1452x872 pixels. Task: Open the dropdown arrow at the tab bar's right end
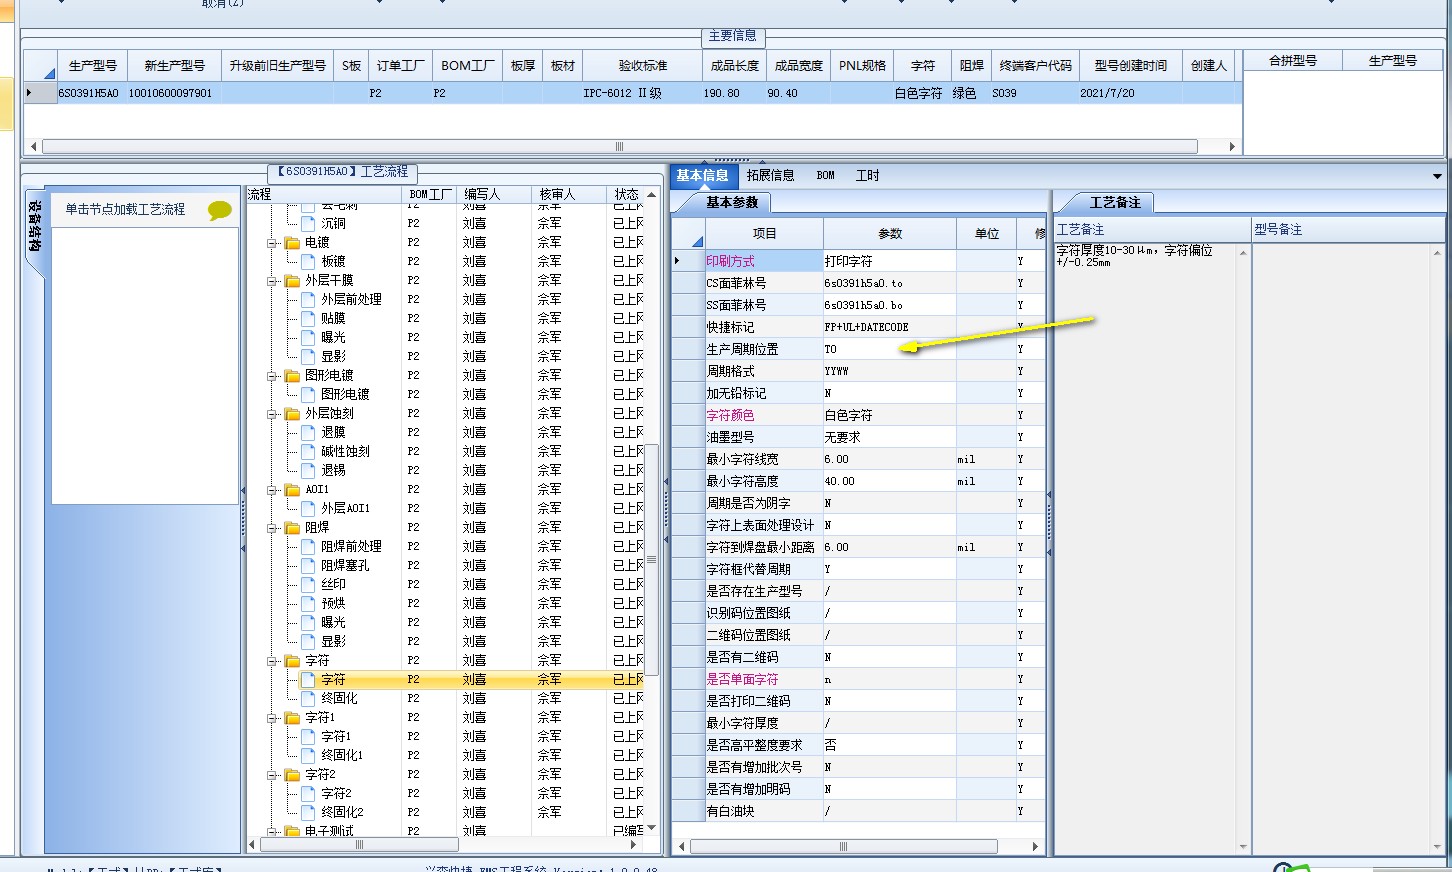[1437, 176]
